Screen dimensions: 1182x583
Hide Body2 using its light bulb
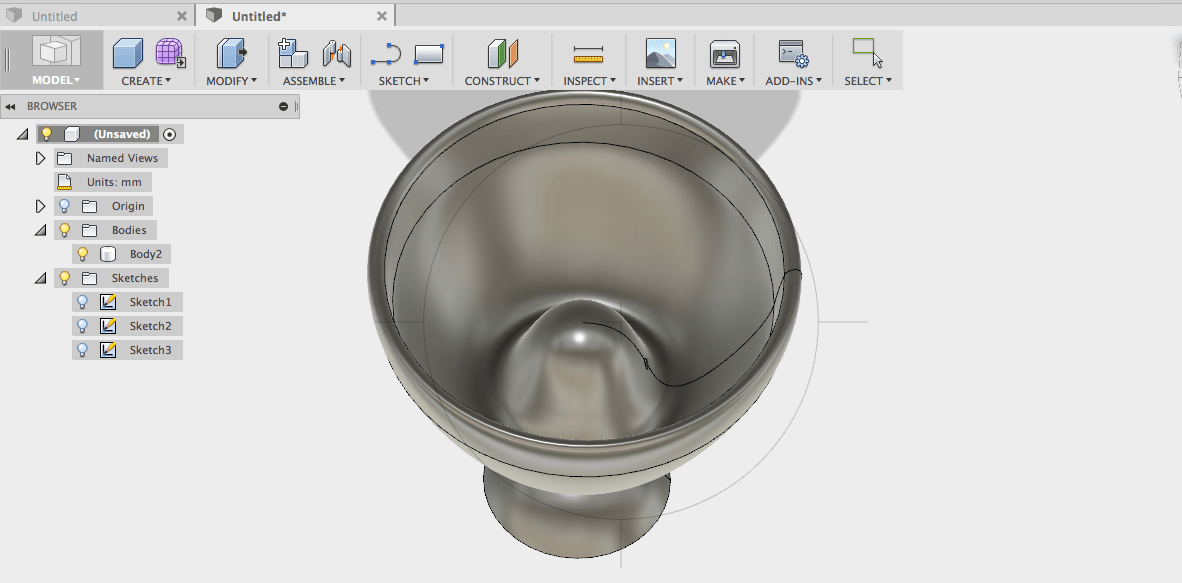click(x=83, y=254)
